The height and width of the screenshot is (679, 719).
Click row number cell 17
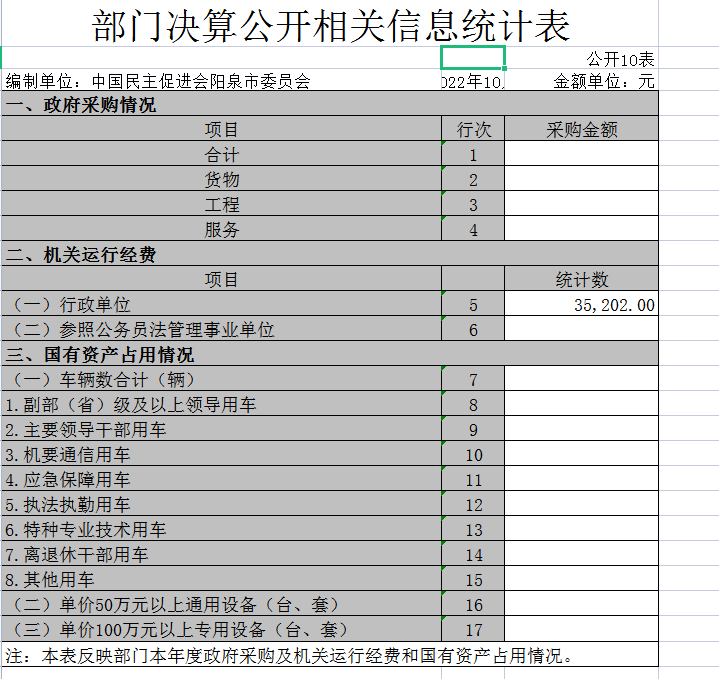tap(473, 629)
